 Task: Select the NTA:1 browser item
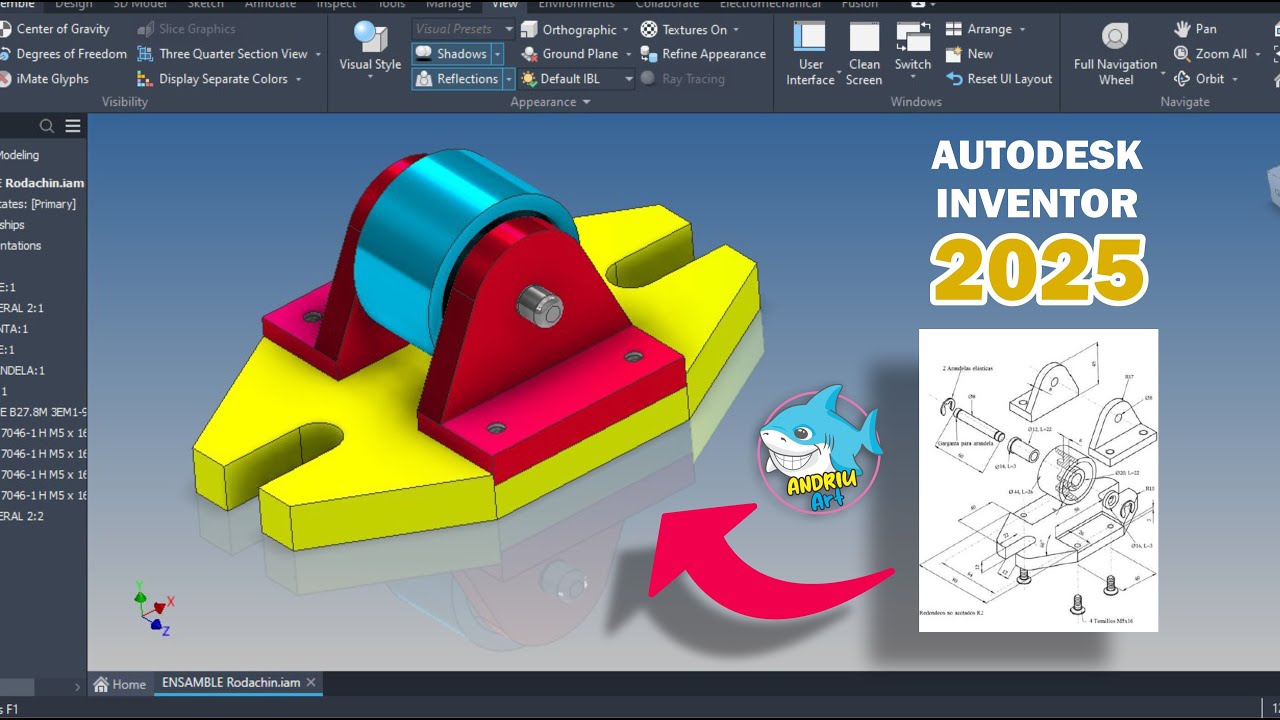coord(14,328)
